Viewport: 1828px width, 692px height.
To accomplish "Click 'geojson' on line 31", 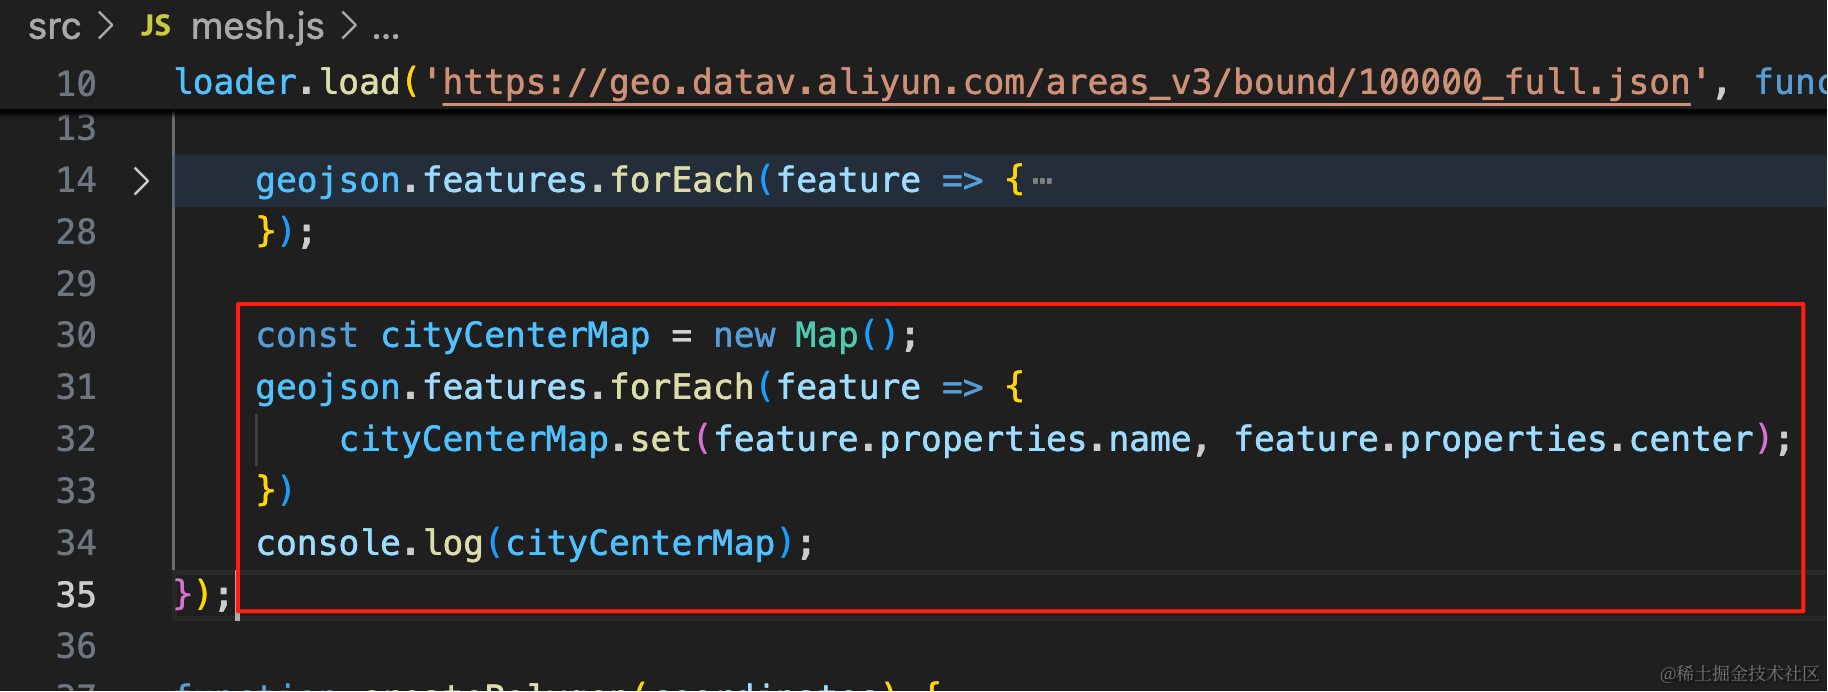I will coord(328,388).
